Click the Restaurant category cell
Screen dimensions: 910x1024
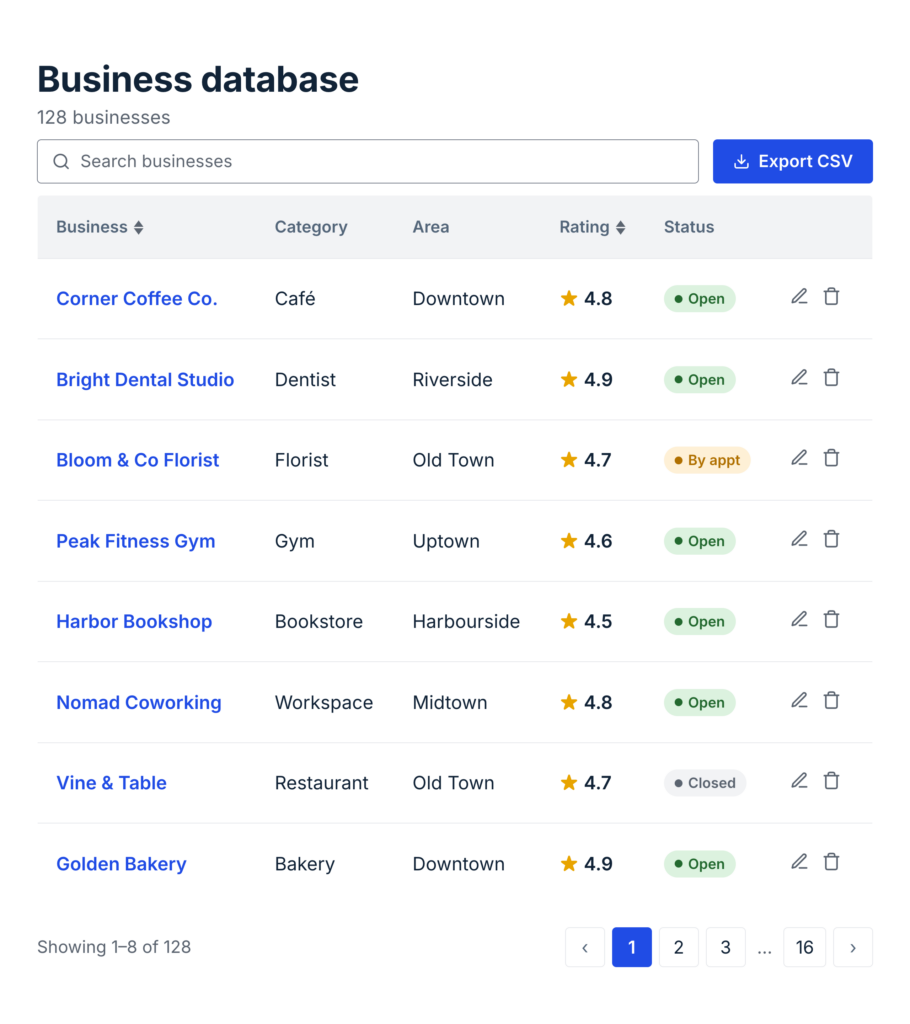pyautogui.click(x=321, y=782)
